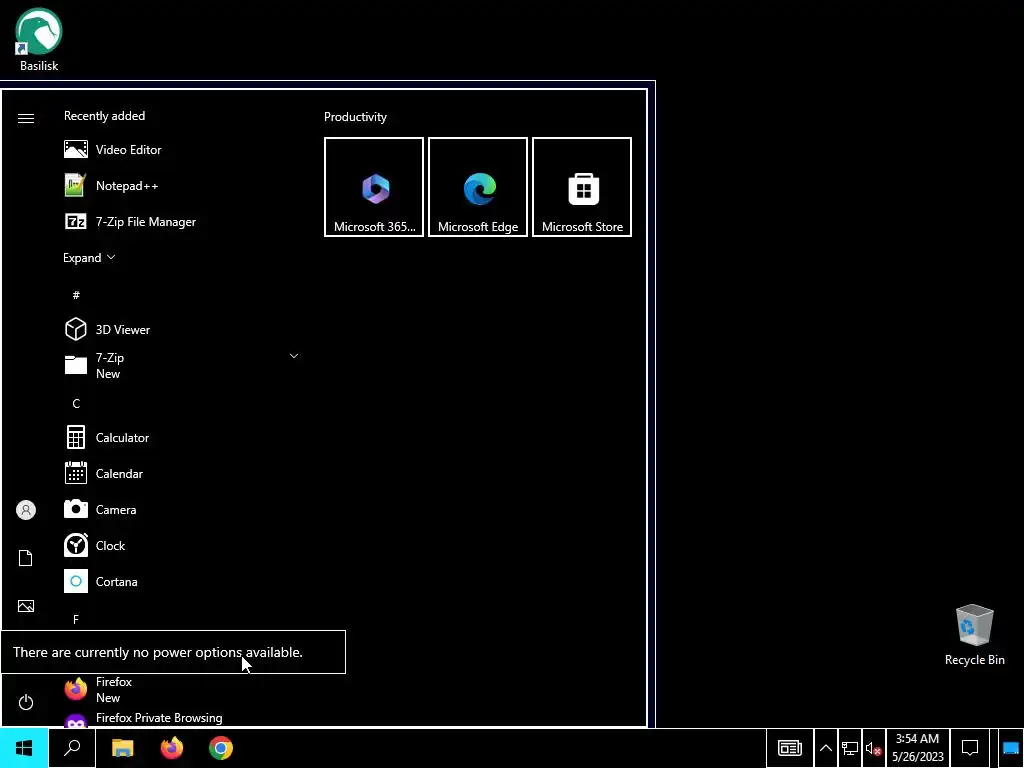Open the clock showing 3:54 AM
1024x768 pixels.
tap(918, 748)
